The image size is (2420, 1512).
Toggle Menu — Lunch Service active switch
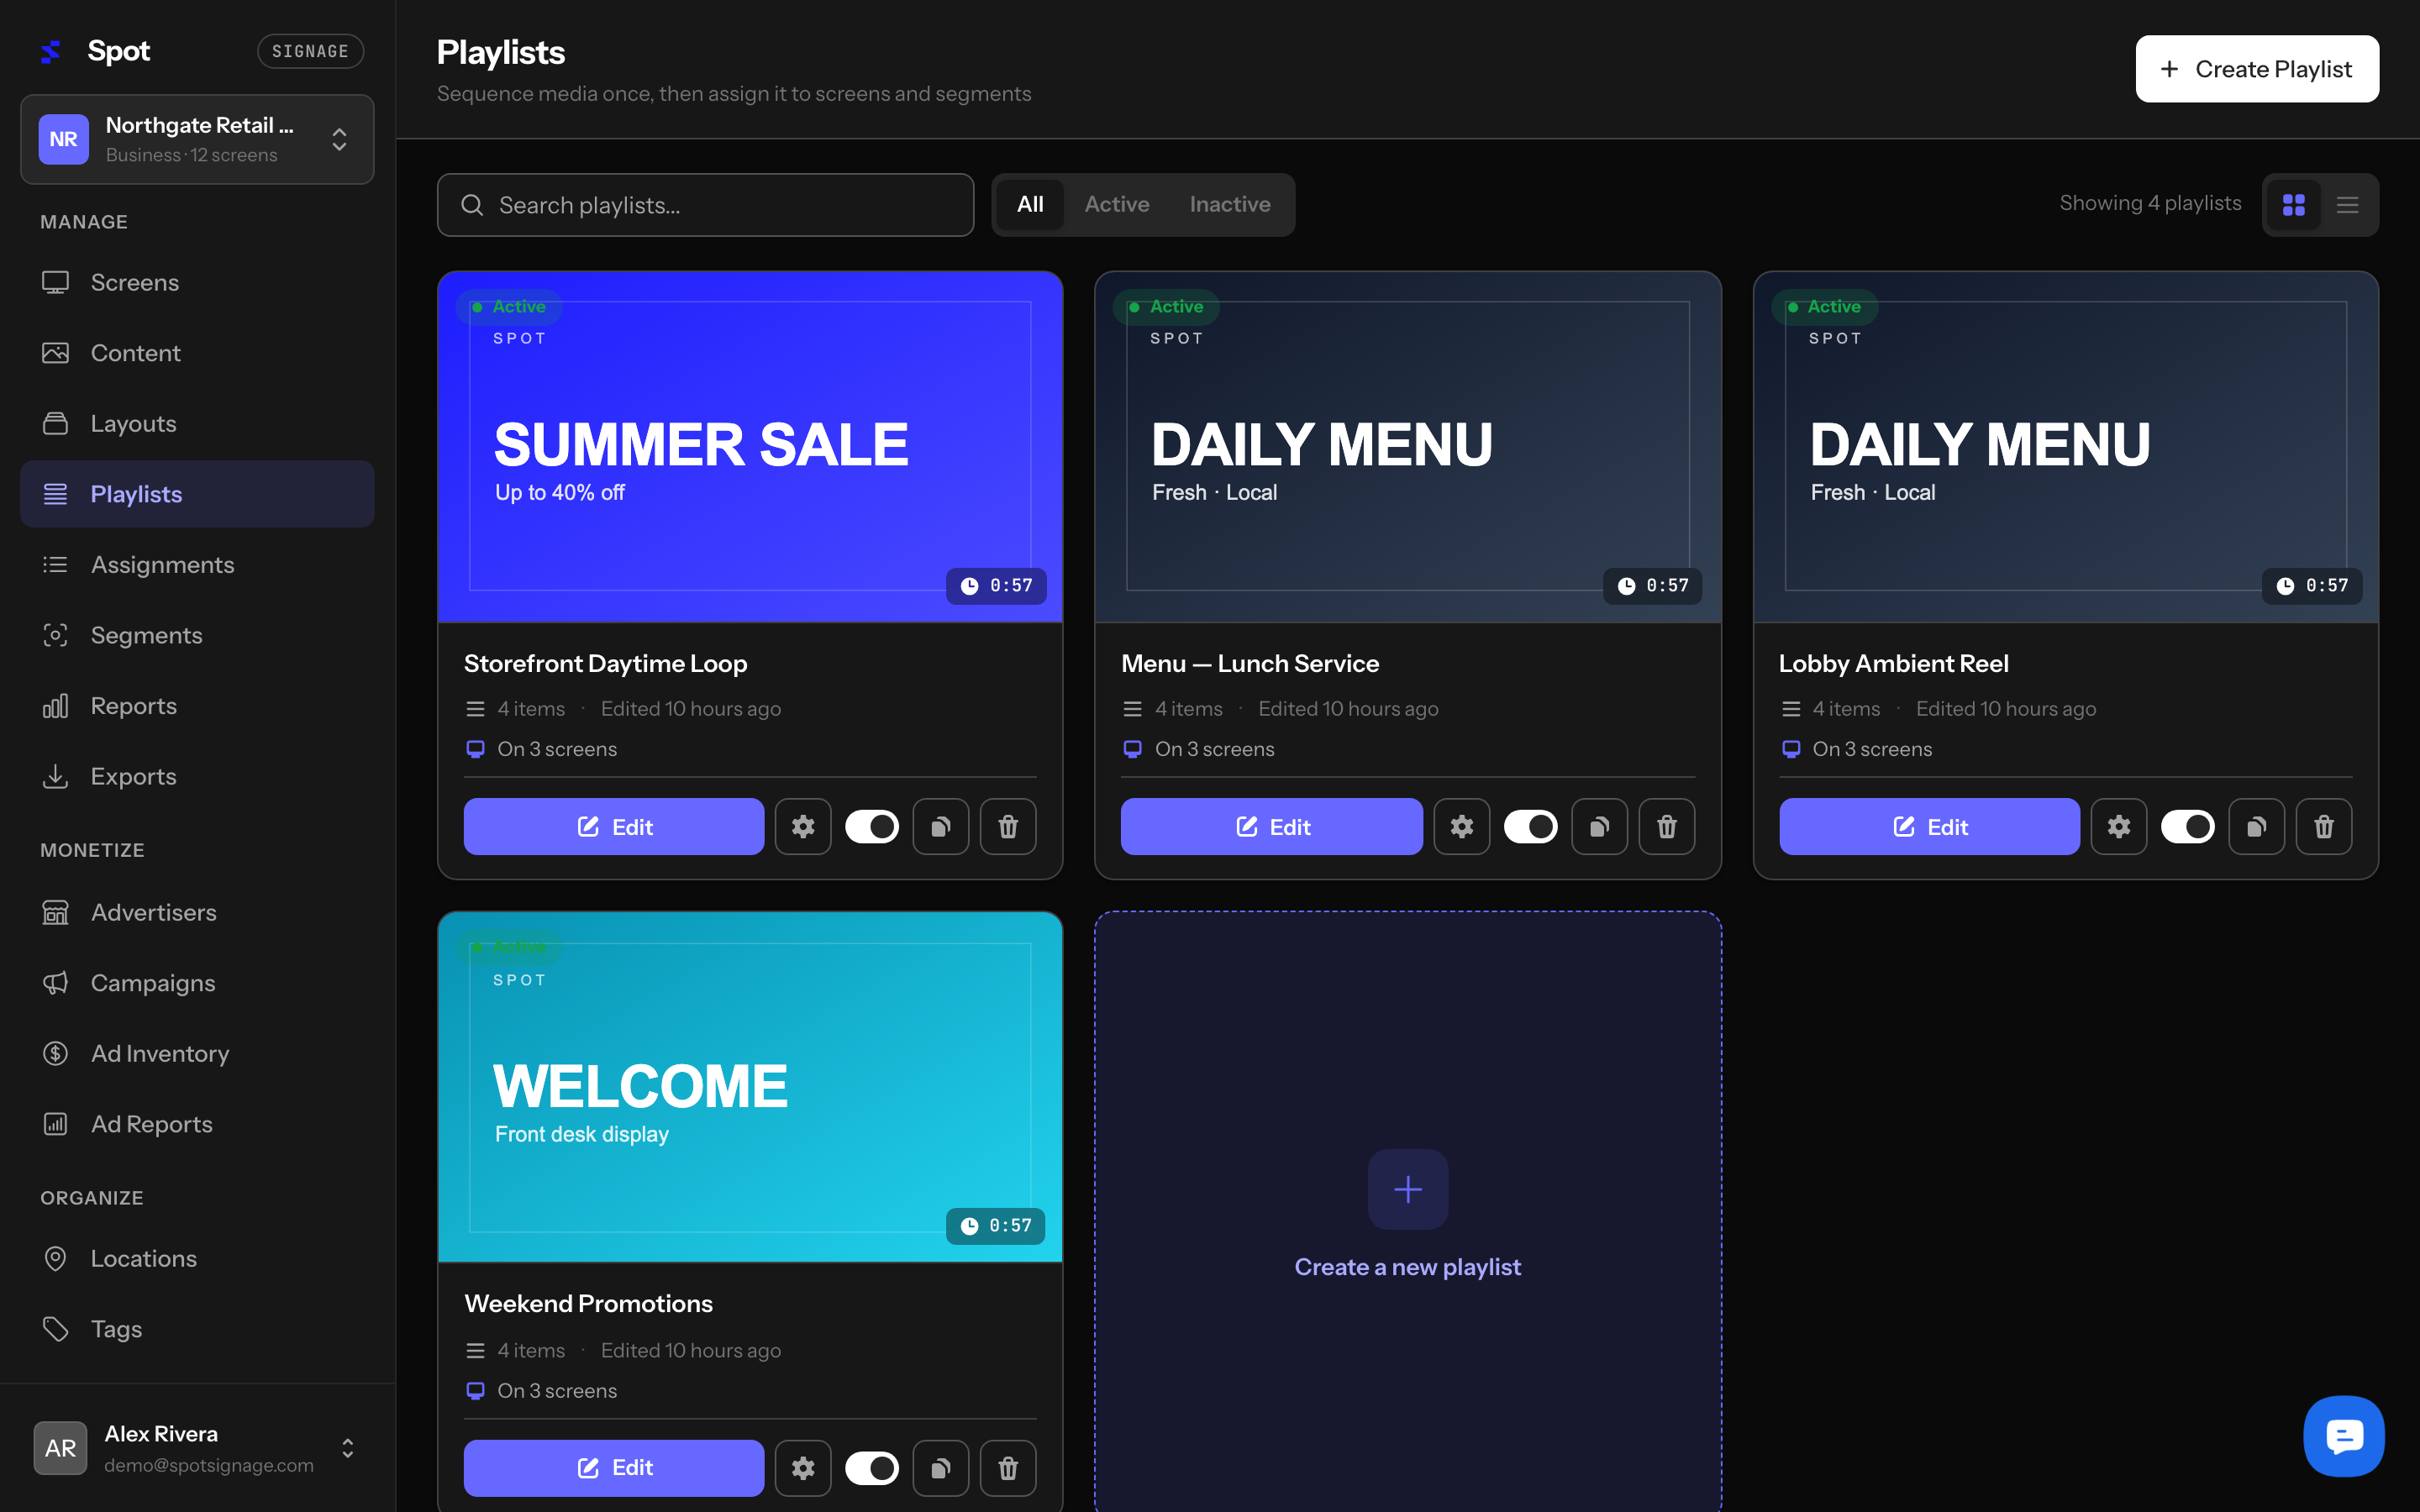point(1530,826)
